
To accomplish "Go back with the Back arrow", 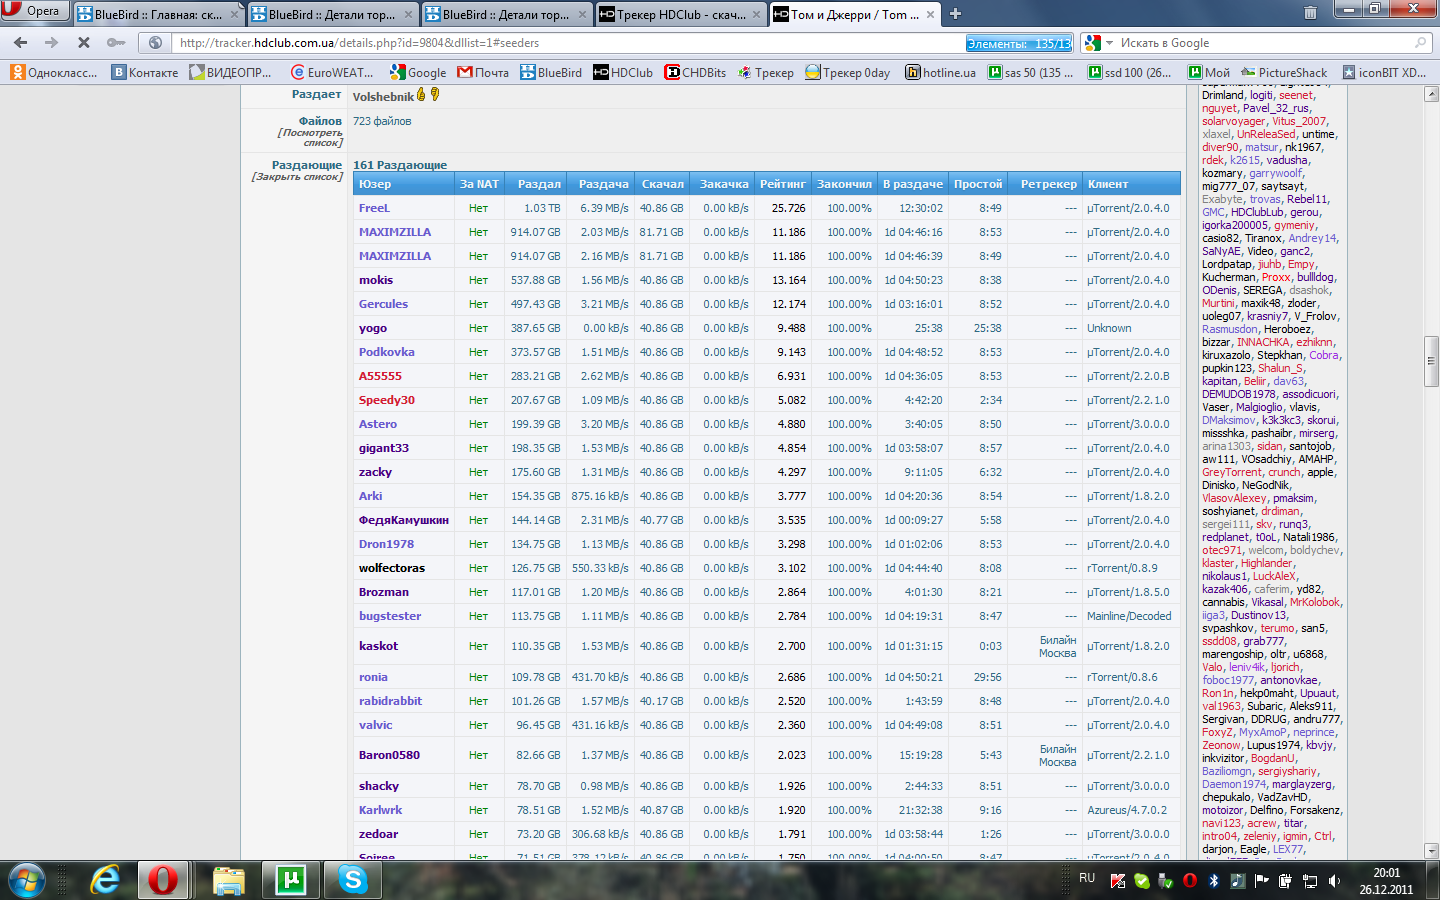I will [x=20, y=43].
